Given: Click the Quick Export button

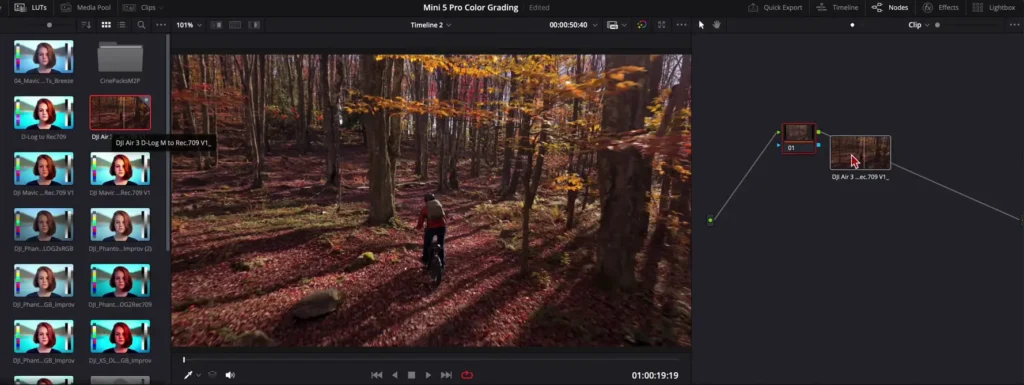Looking at the screenshot, I should coord(775,8).
